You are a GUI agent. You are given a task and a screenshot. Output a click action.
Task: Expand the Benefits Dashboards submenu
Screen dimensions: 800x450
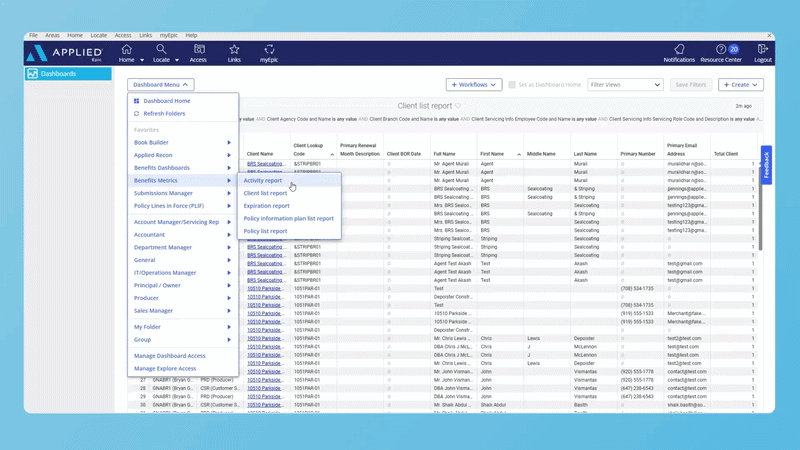(183, 168)
